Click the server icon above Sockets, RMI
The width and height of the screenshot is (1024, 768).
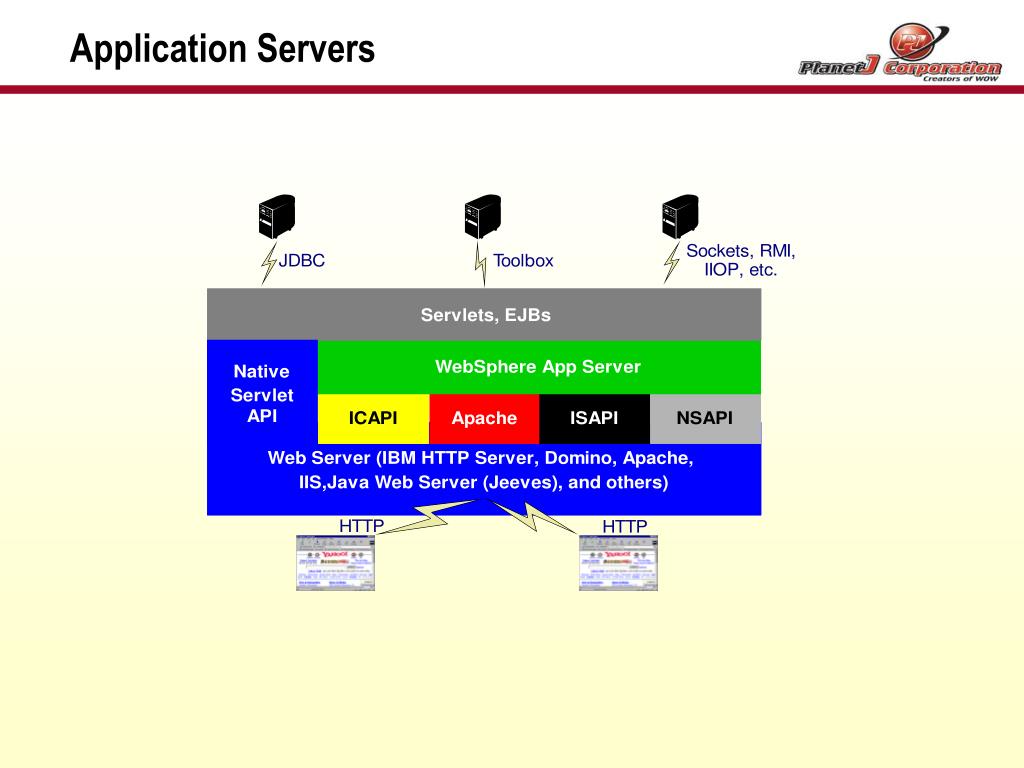[x=680, y=216]
